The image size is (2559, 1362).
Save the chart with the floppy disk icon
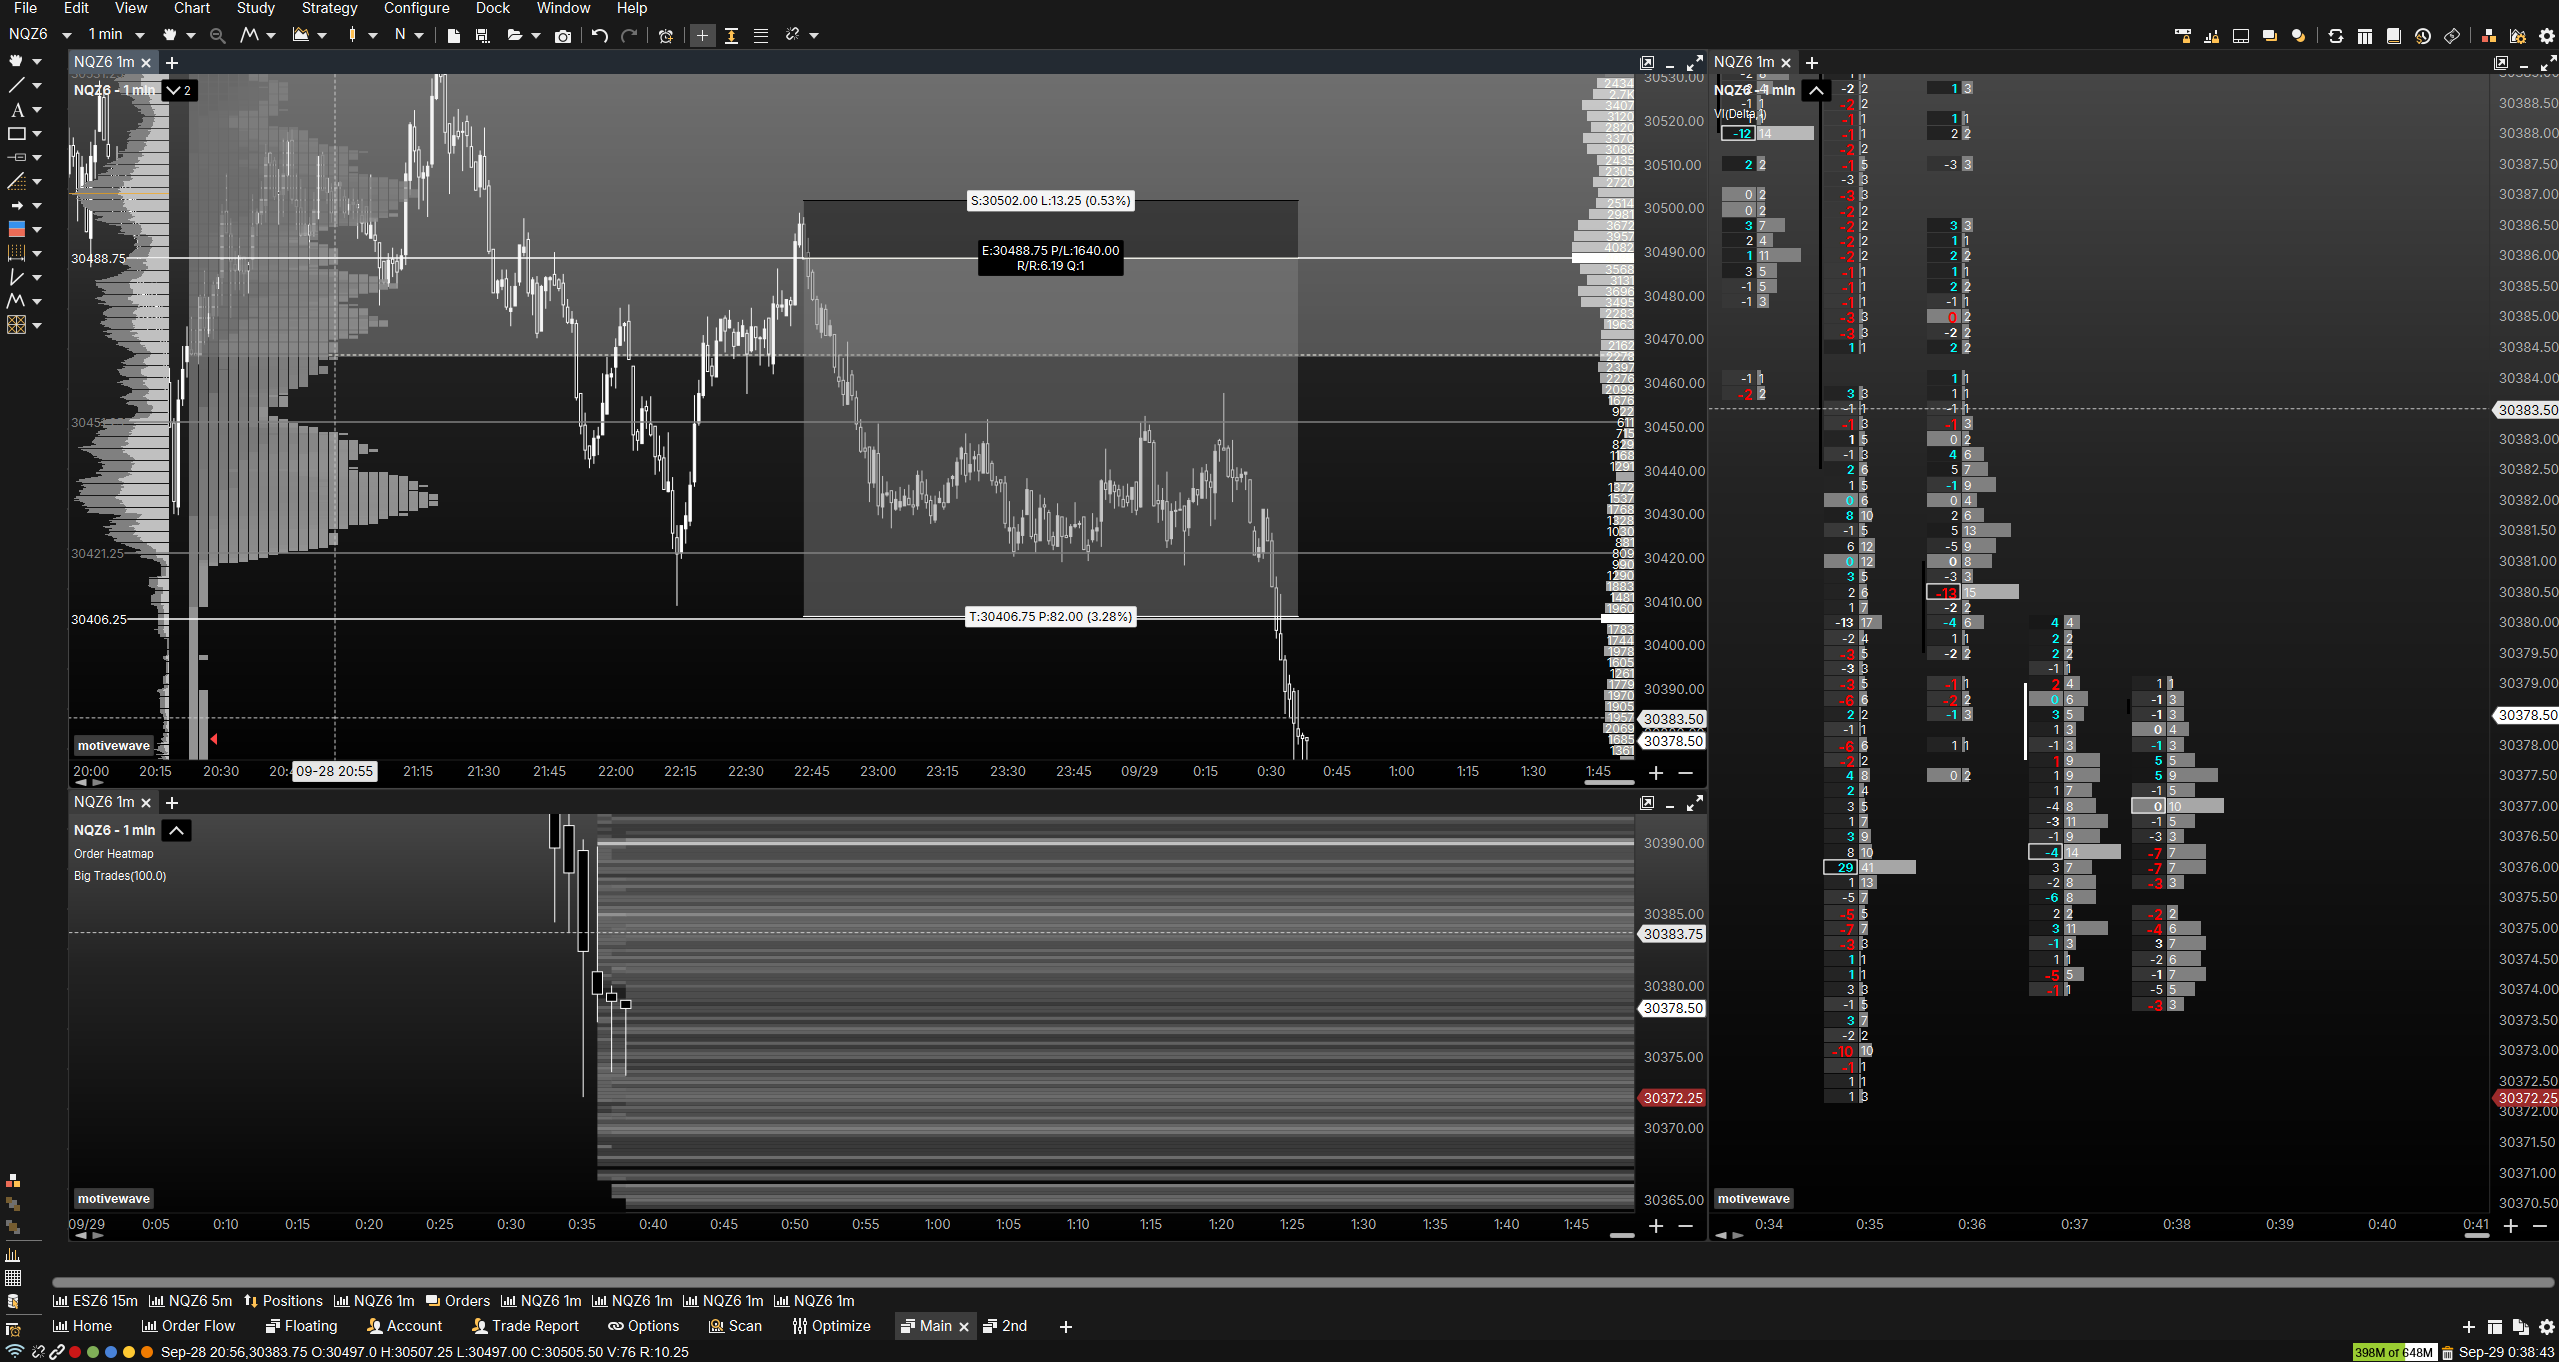[x=482, y=36]
